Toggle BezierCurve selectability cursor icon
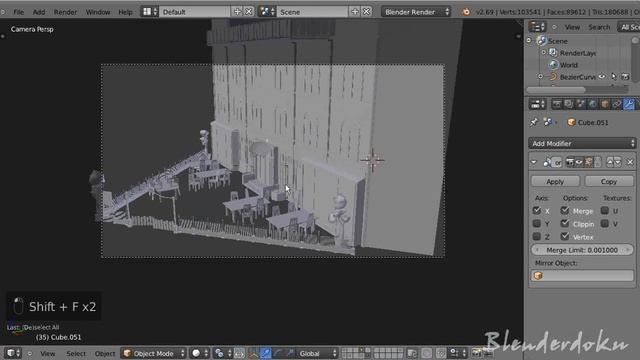 [613, 77]
